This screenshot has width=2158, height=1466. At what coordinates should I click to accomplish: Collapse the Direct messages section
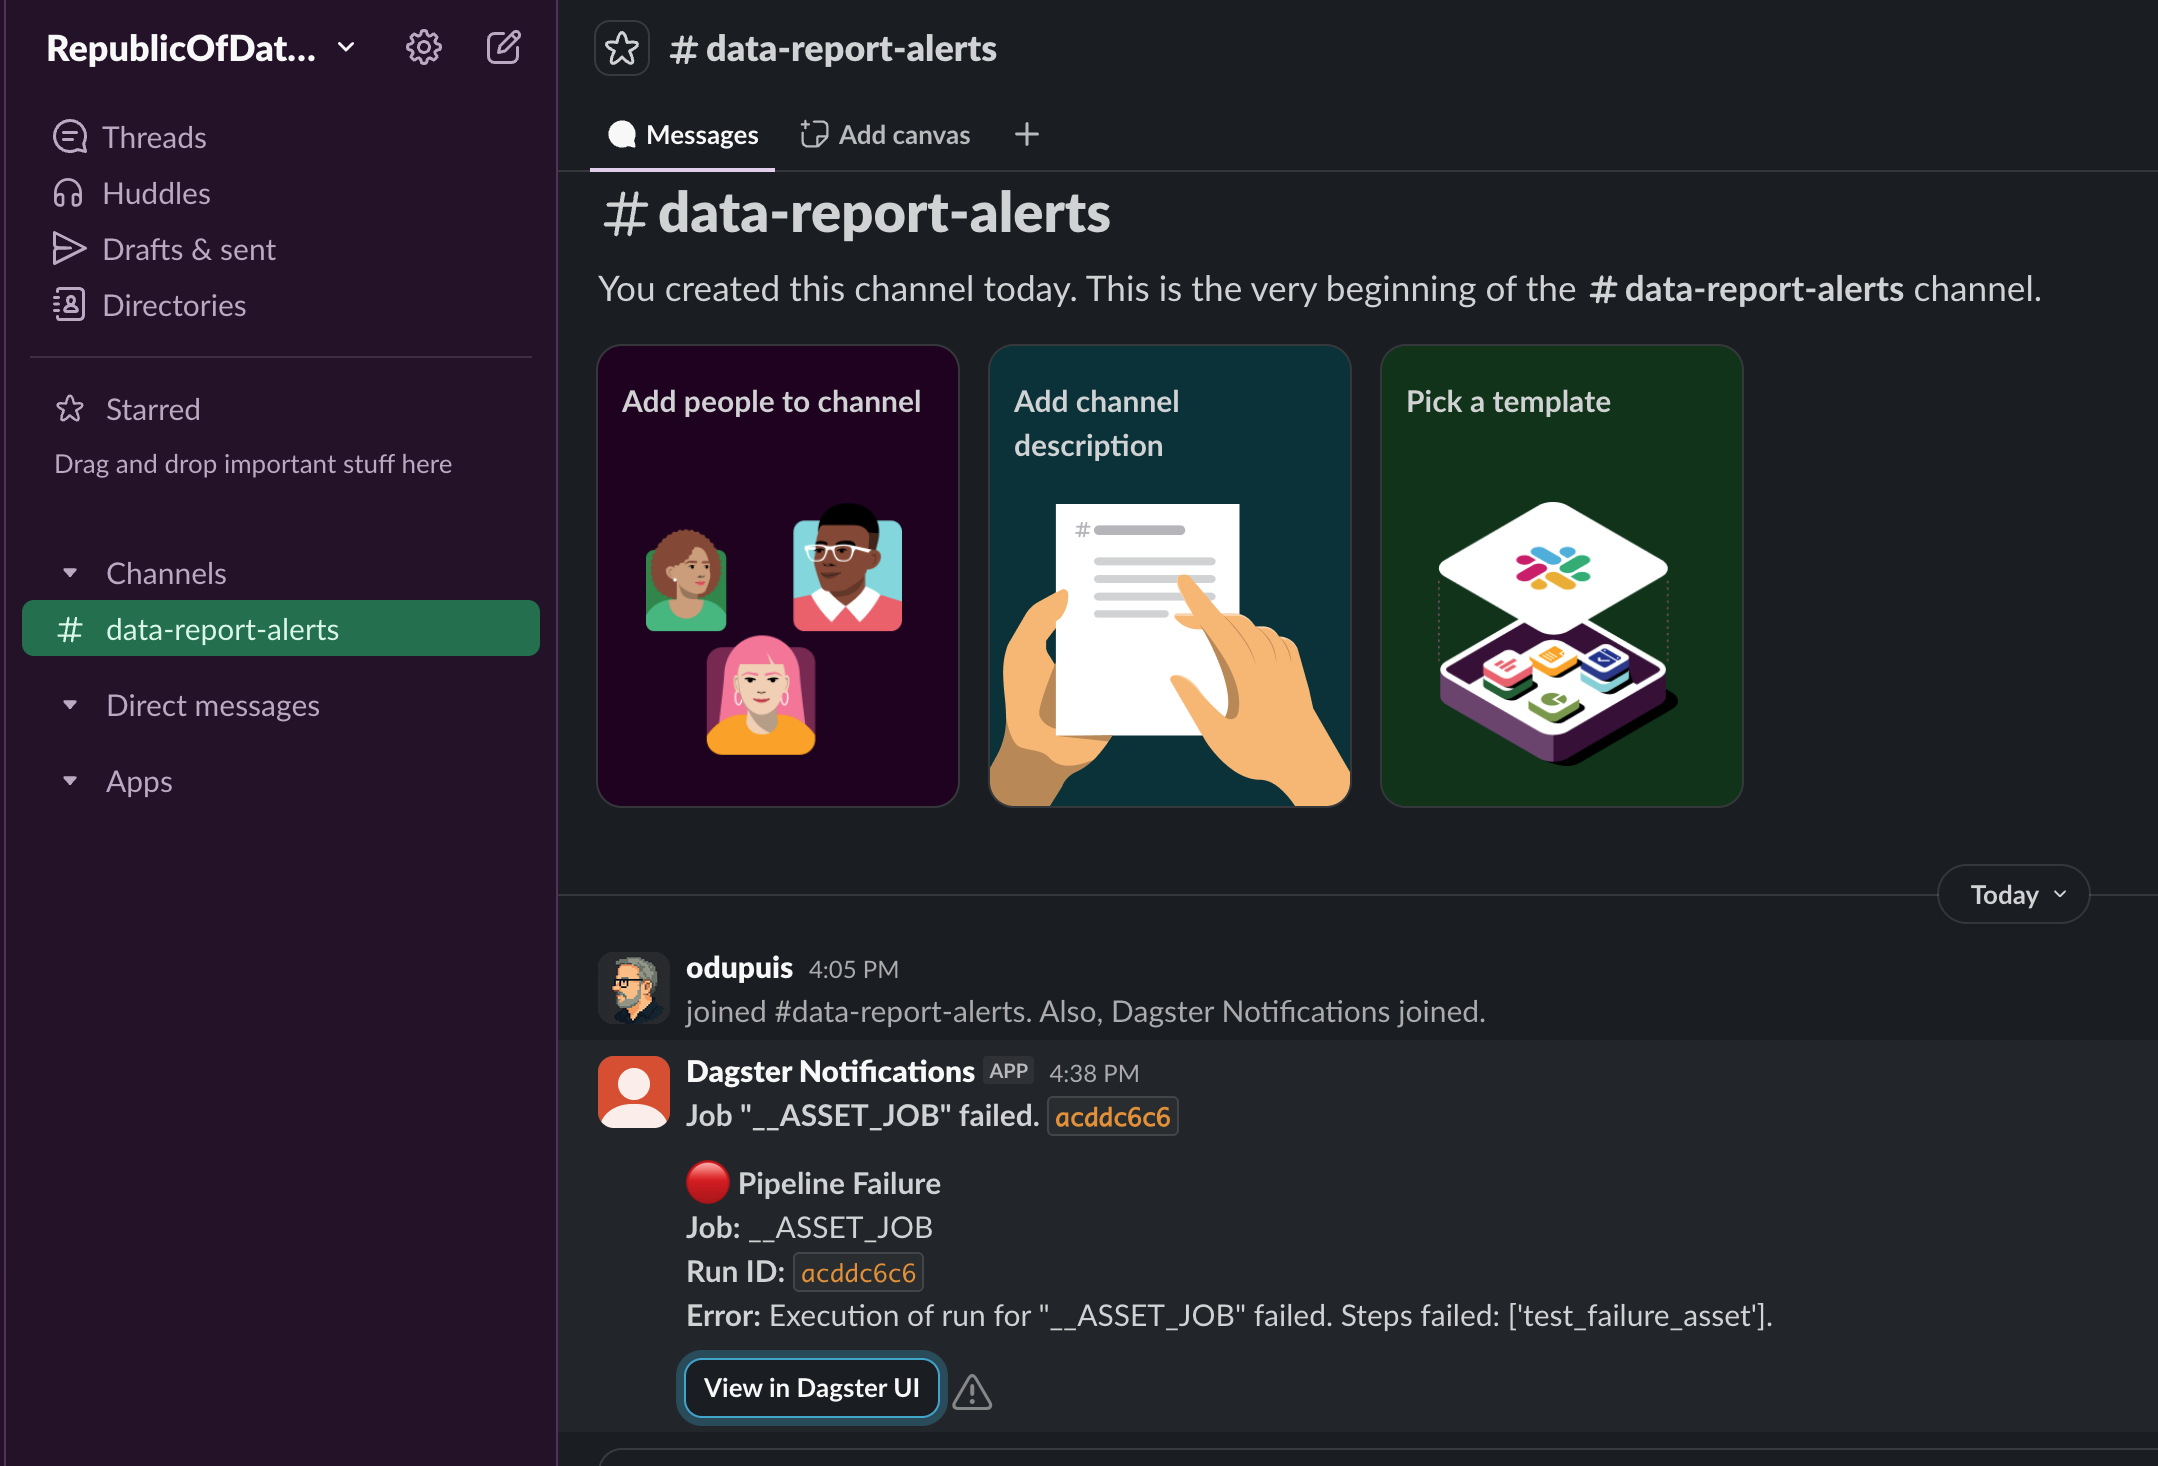tap(70, 705)
